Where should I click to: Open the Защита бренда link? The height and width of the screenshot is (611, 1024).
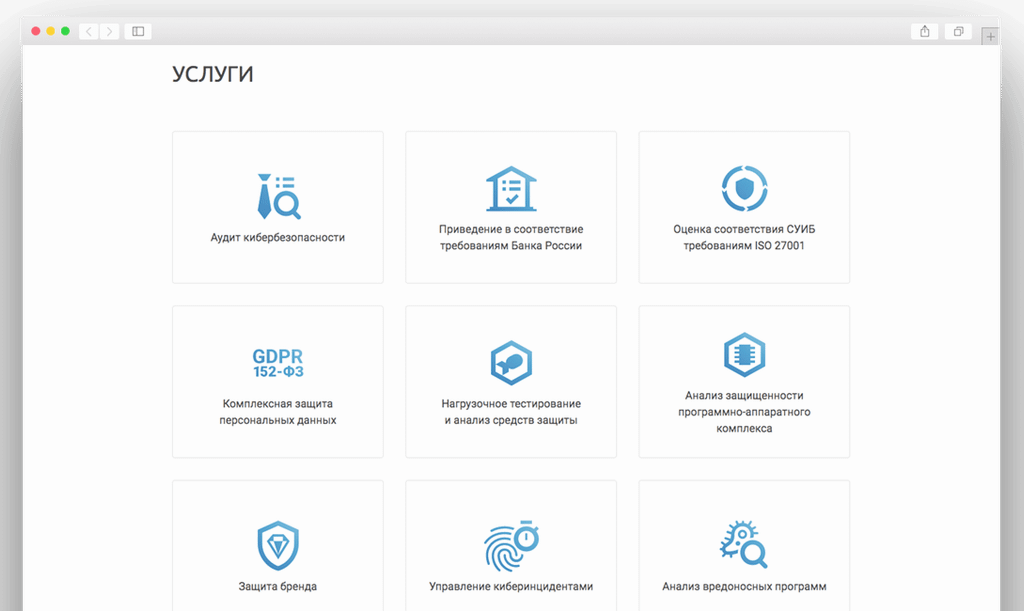click(278, 586)
